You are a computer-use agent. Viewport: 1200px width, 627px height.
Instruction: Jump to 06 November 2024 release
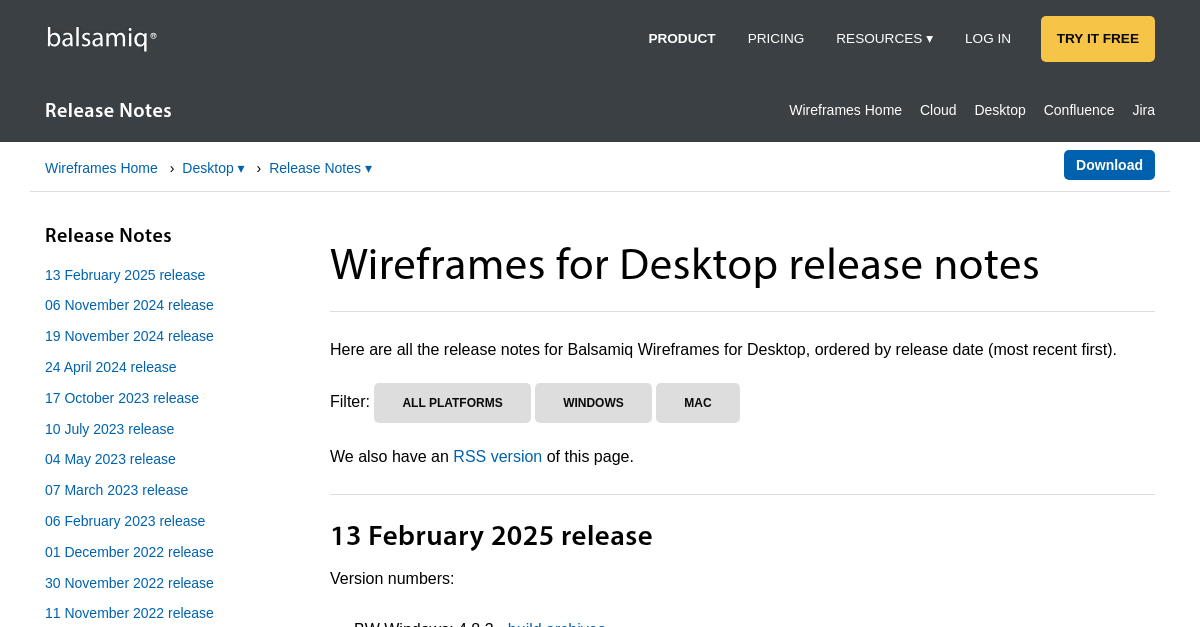[129, 305]
